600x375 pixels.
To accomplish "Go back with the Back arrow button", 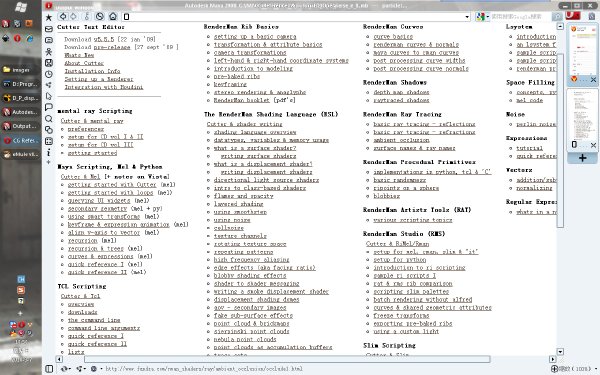I will [x=63, y=16].
